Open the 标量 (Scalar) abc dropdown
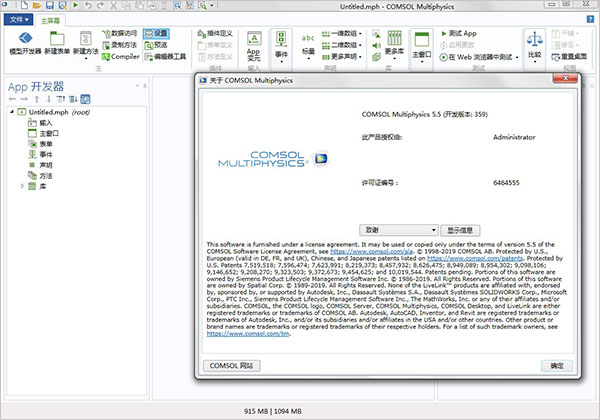Viewport: 600px width, 420px height. pyautogui.click(x=308, y=46)
